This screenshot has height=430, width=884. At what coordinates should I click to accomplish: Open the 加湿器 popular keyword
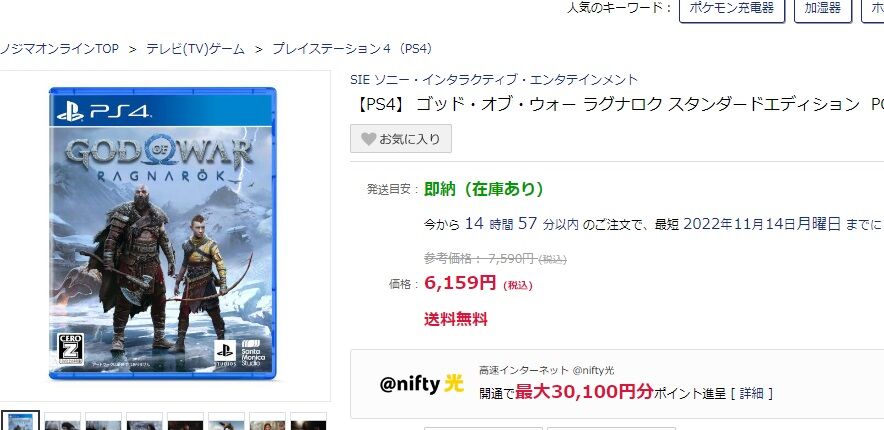pyautogui.click(x=823, y=8)
